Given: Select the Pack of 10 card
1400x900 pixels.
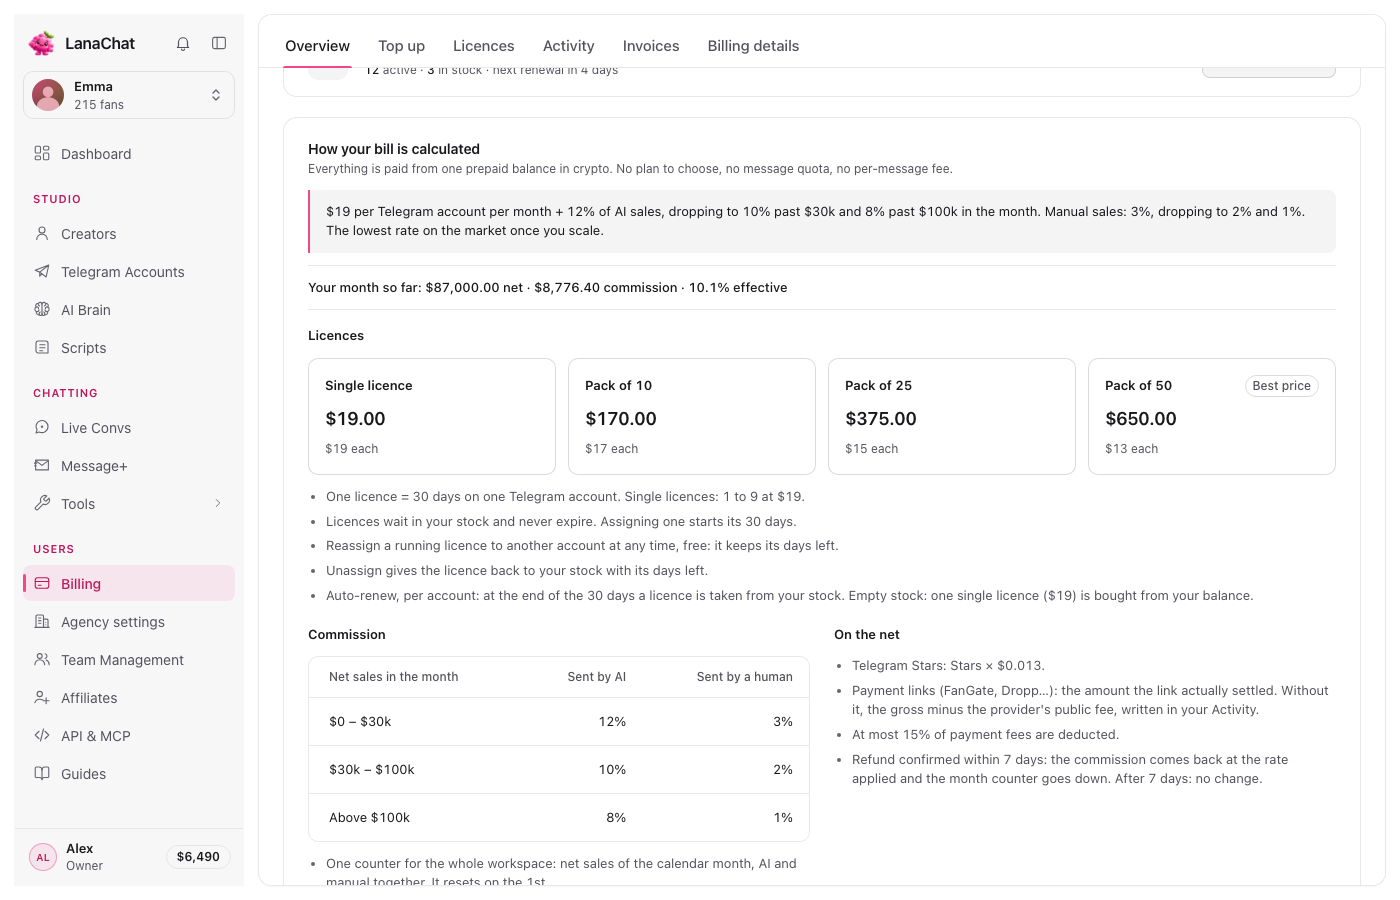Looking at the screenshot, I should (692, 416).
